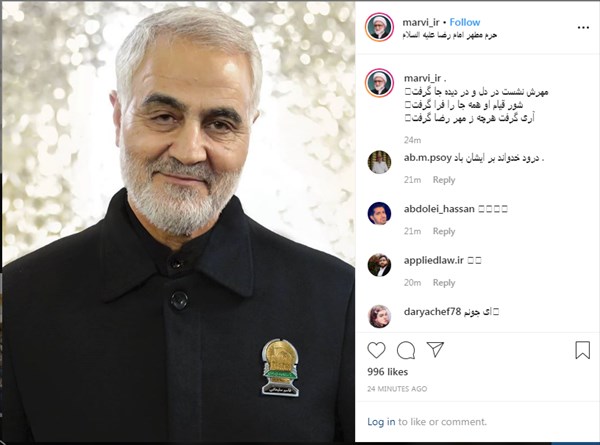Screen dimensions: 600x445
Task: Open daryachef78 commenter profile
Action: pos(432,312)
